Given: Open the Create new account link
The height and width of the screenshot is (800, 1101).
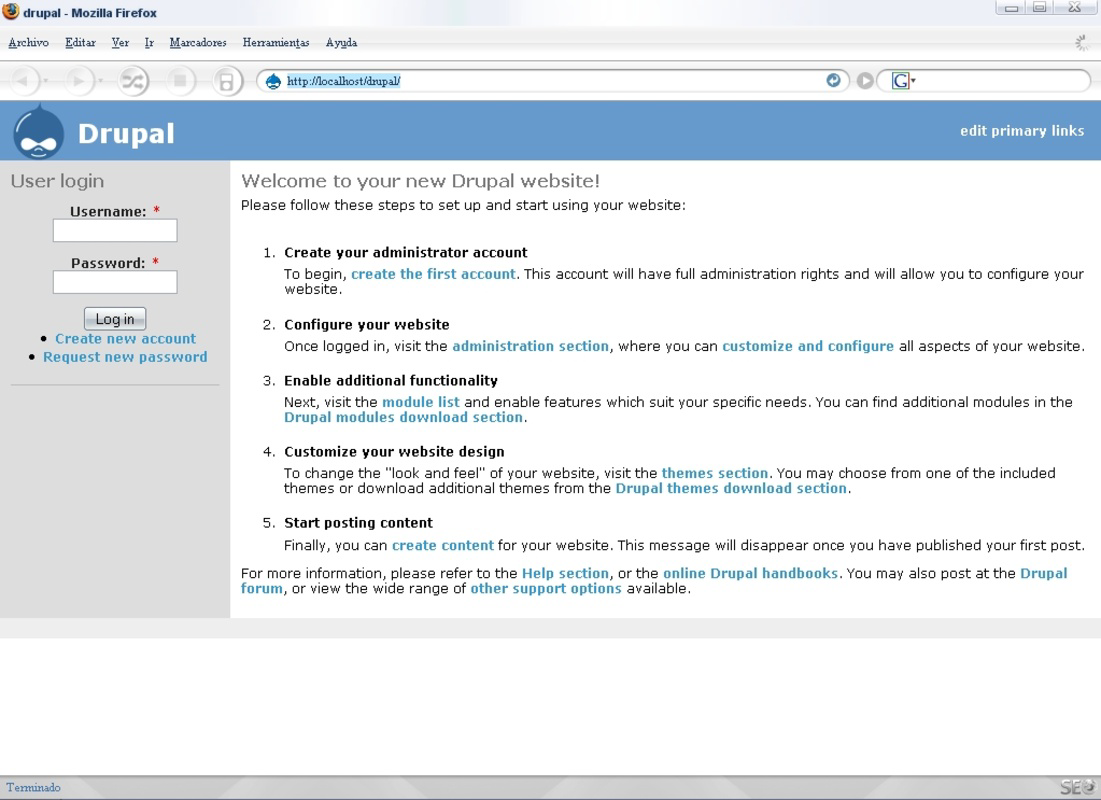Looking at the screenshot, I should 126,339.
